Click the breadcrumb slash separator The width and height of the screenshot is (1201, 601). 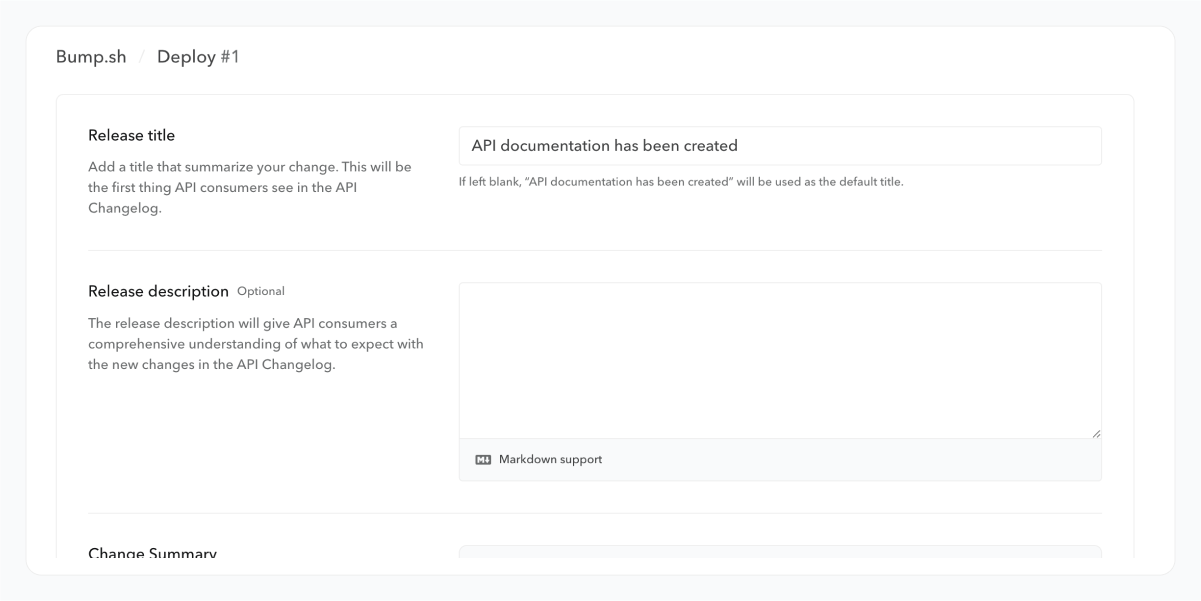(142, 57)
